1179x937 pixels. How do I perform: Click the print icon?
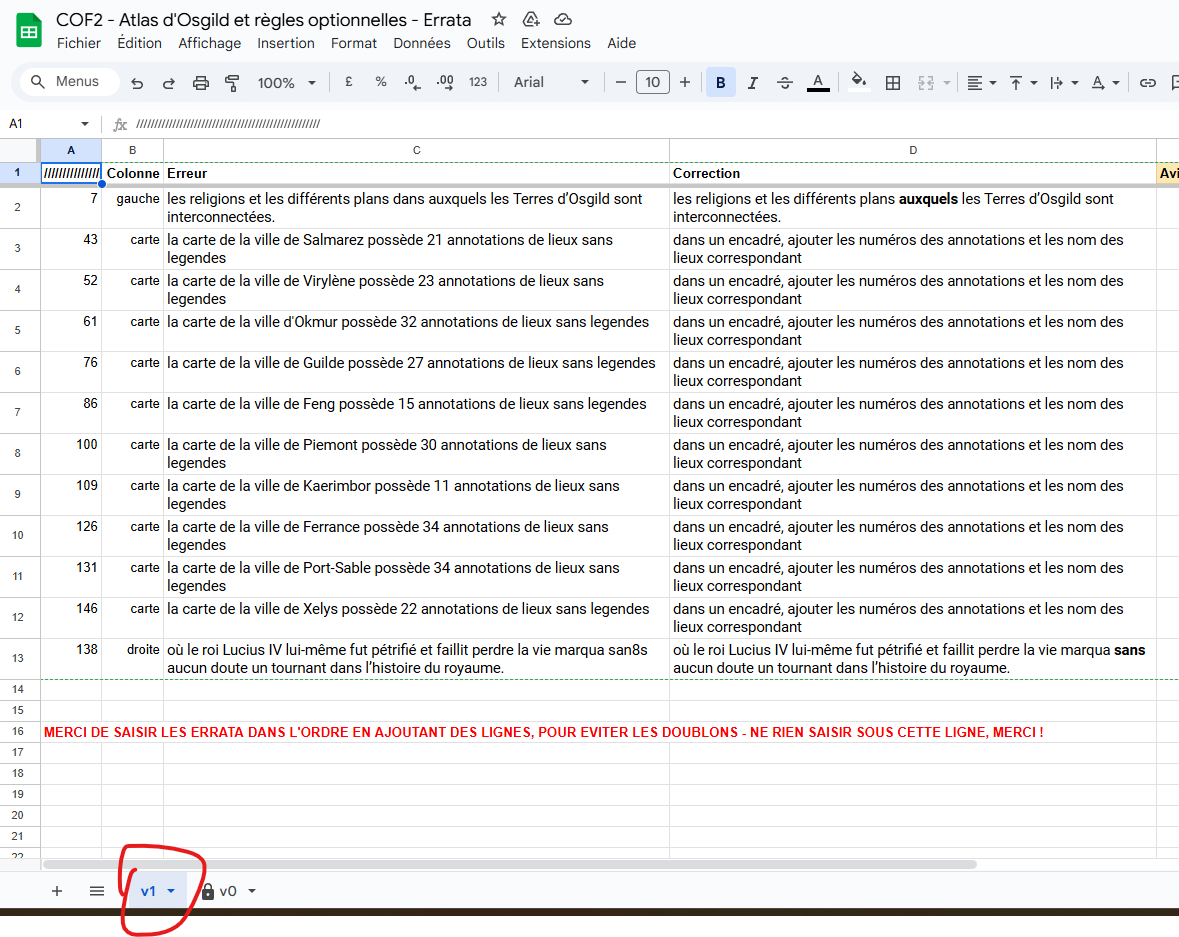[x=201, y=83]
